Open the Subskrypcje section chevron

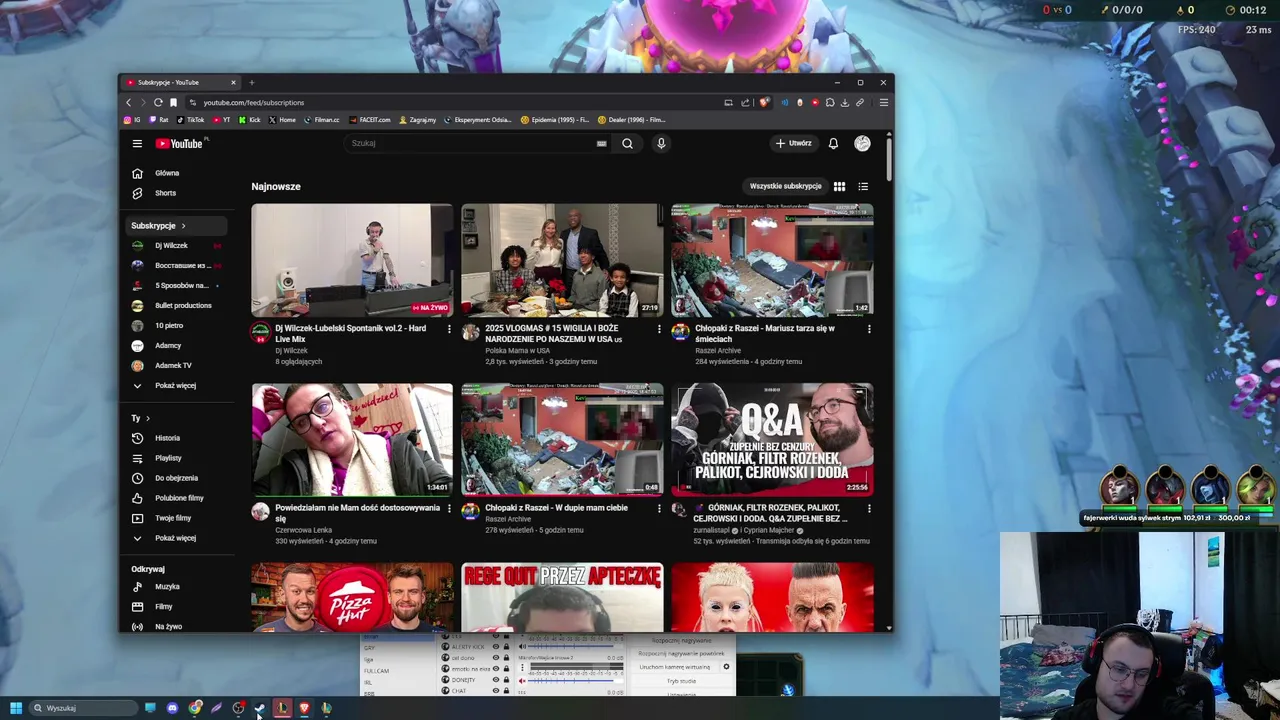tap(183, 226)
